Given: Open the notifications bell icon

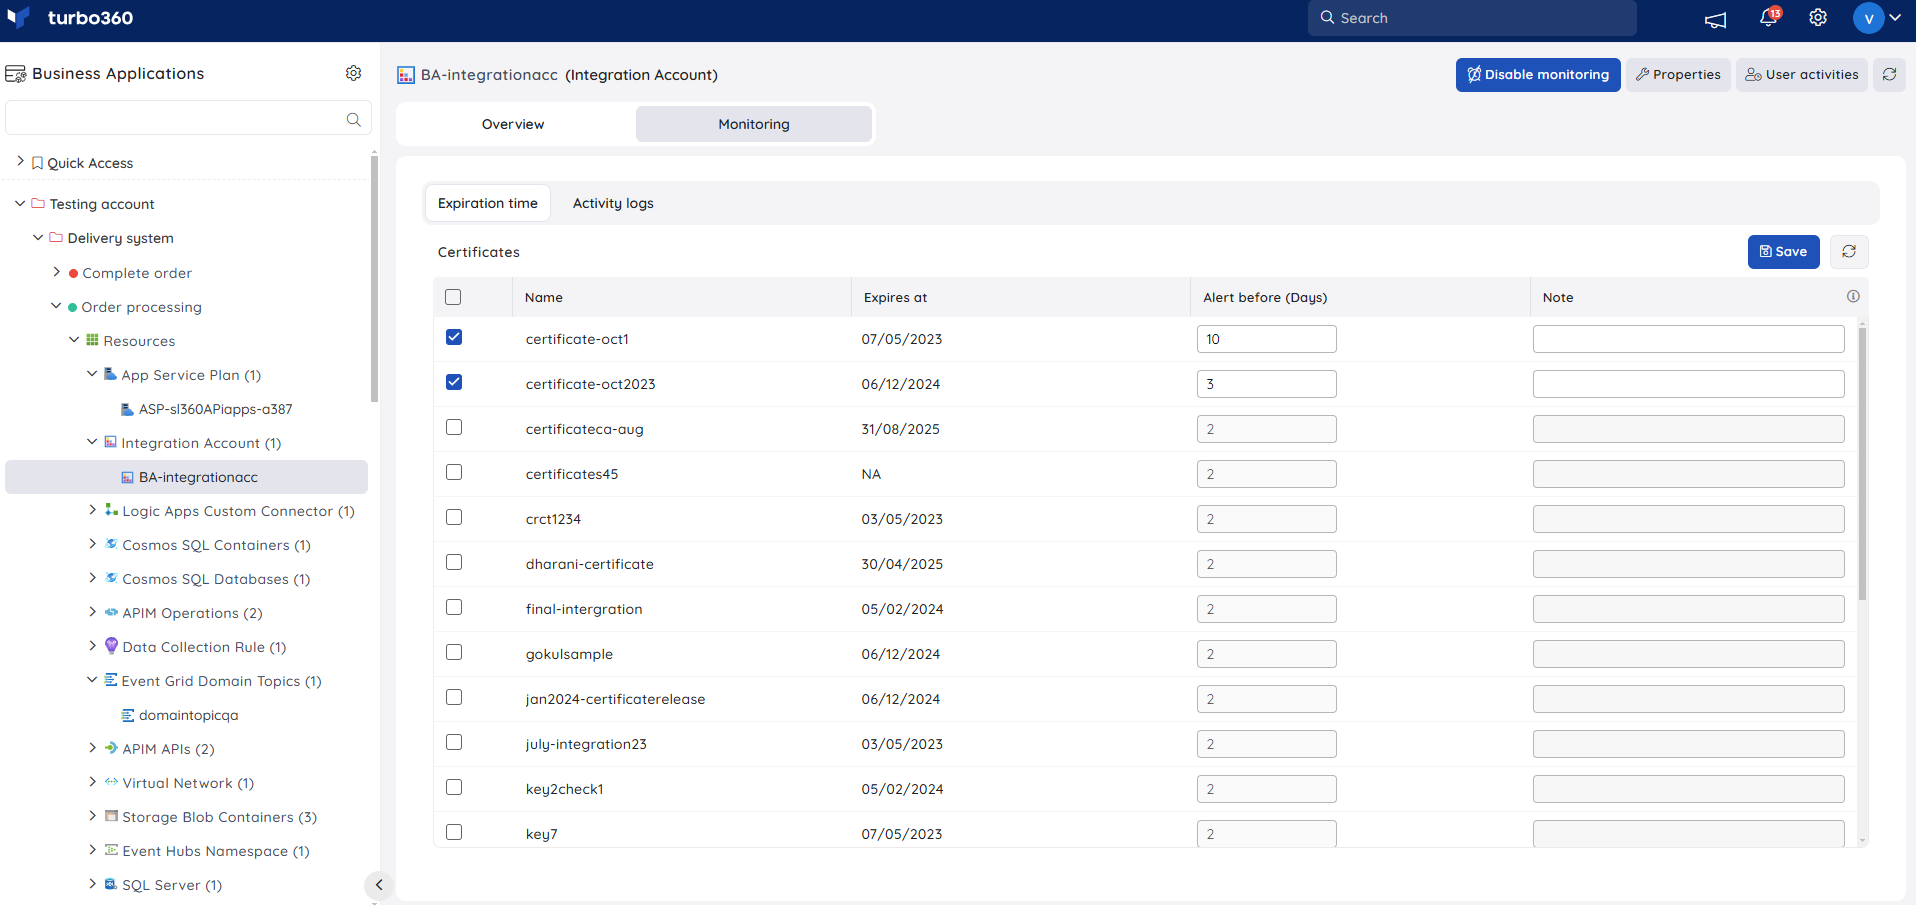Looking at the screenshot, I should pyautogui.click(x=1769, y=17).
